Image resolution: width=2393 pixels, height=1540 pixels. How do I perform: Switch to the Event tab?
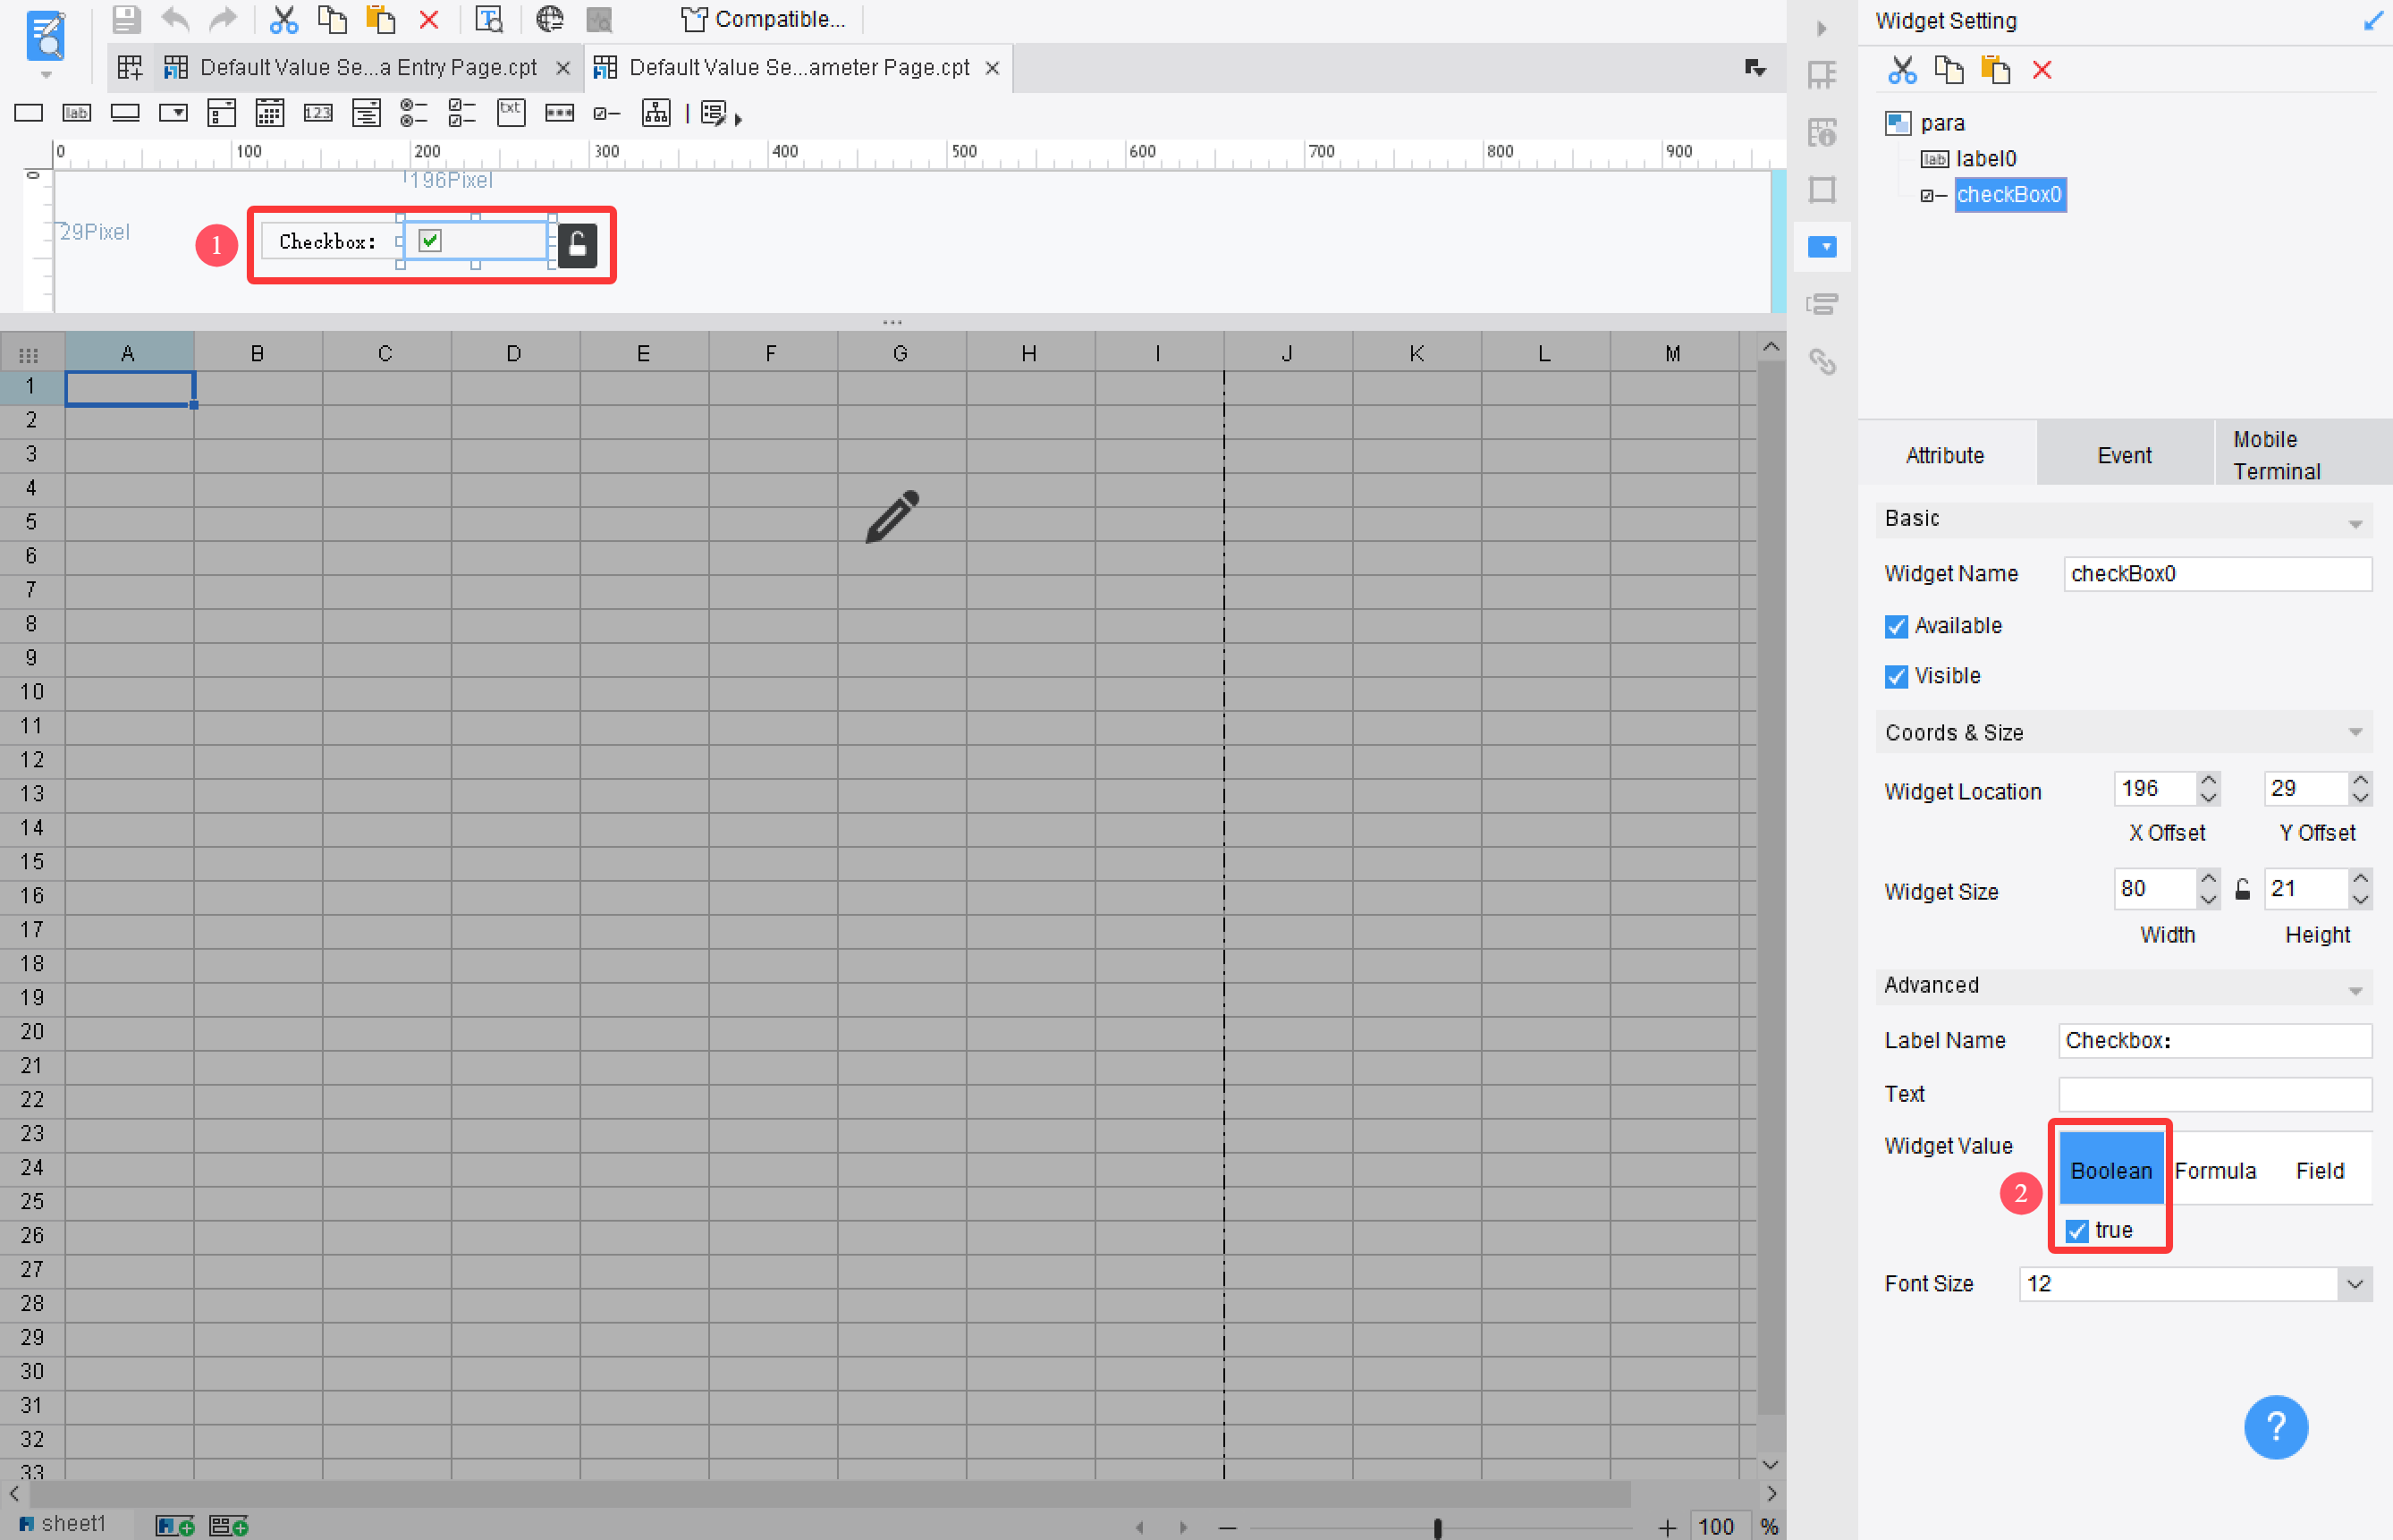point(2124,454)
